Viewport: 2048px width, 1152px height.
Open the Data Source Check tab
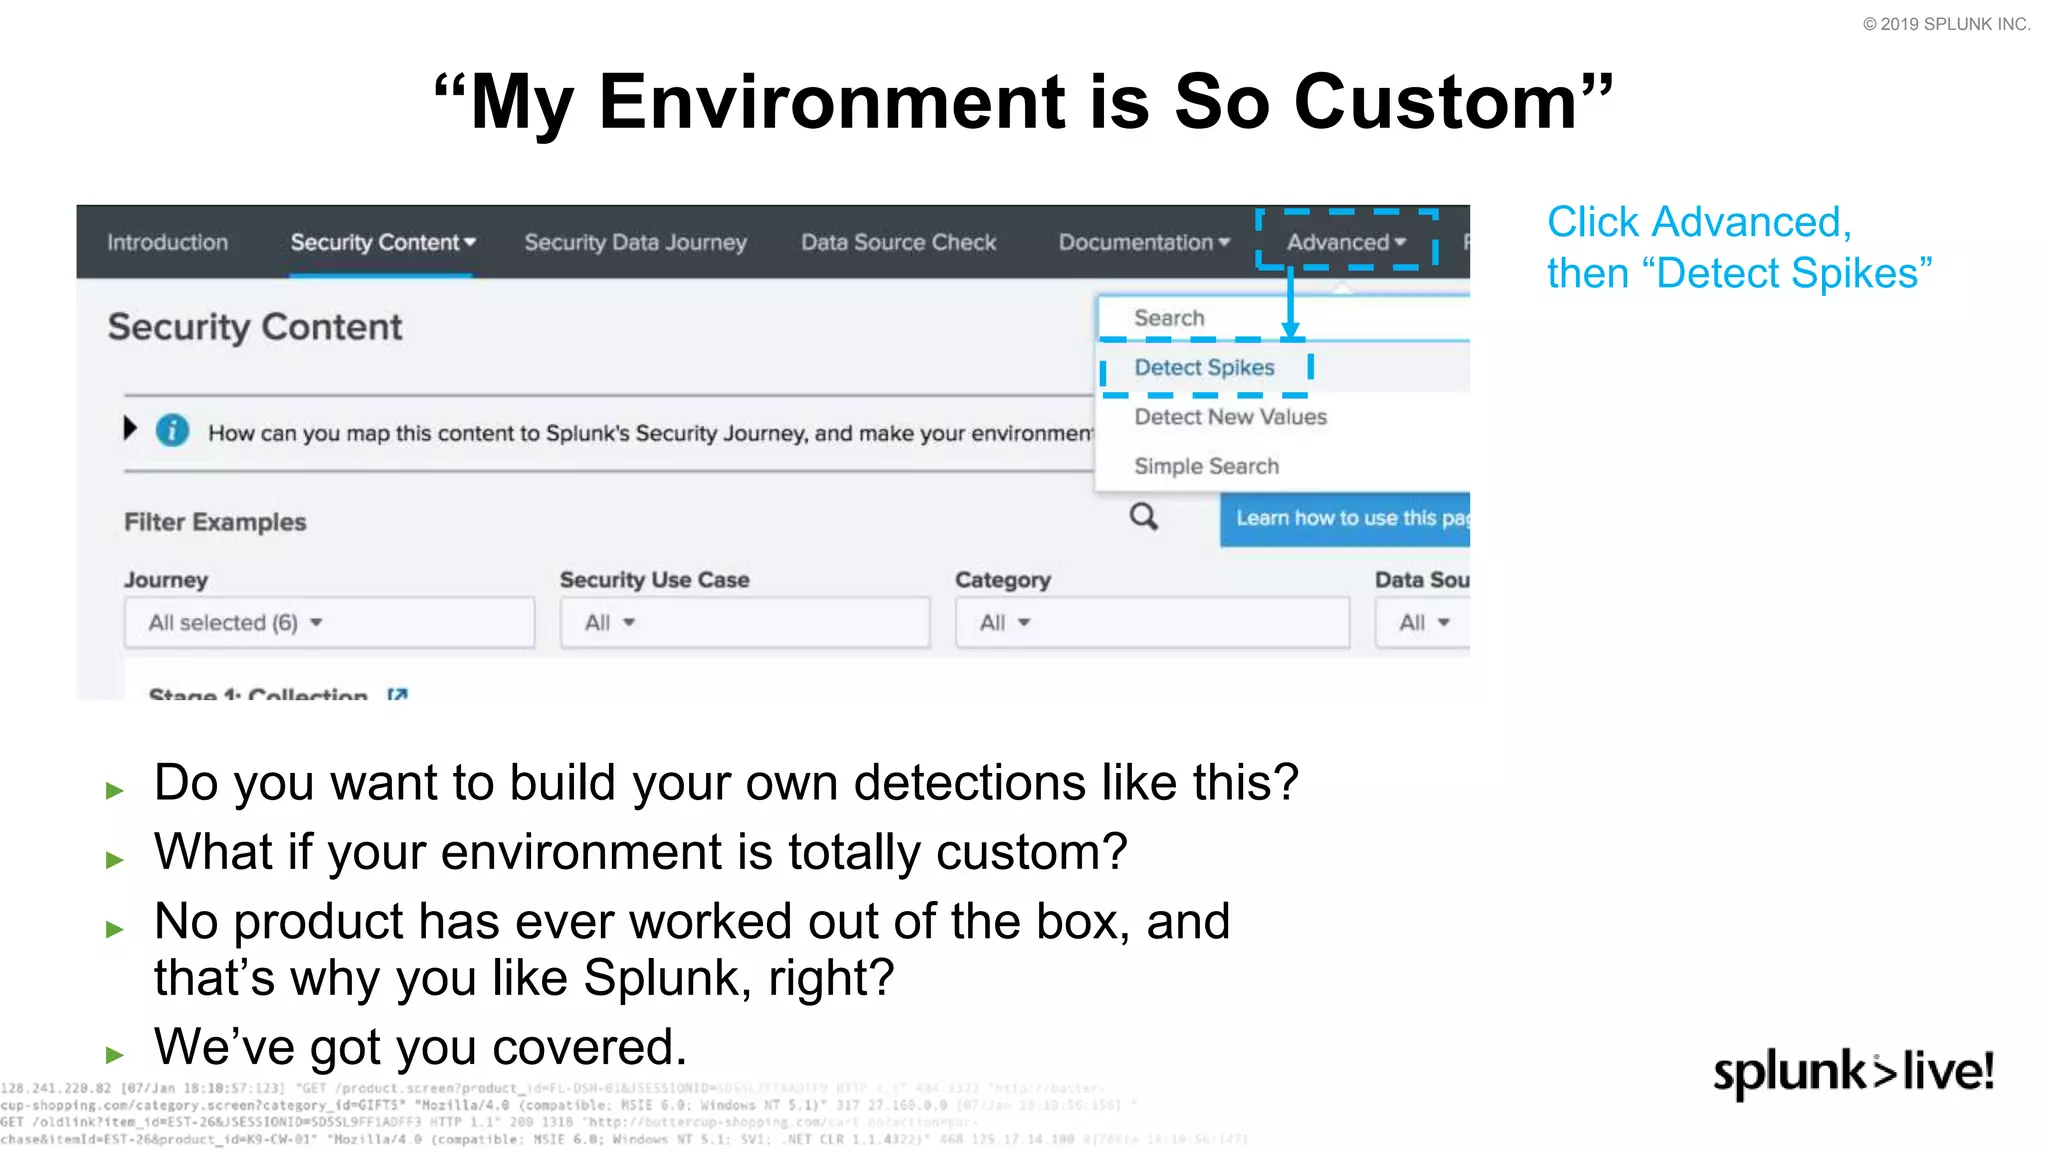898,242
